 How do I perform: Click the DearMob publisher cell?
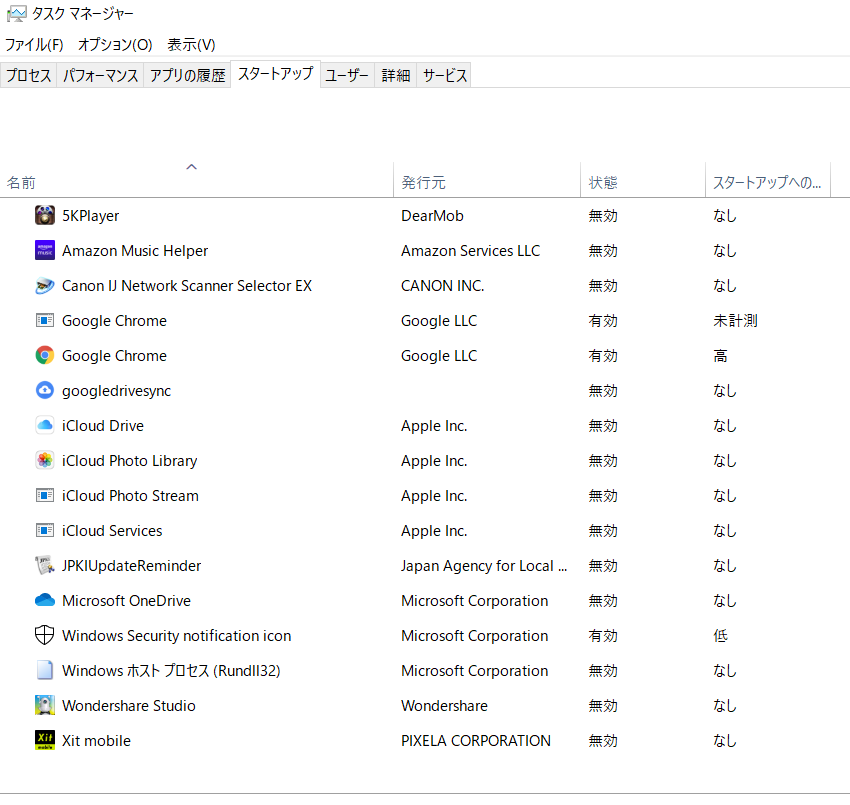[433, 216]
